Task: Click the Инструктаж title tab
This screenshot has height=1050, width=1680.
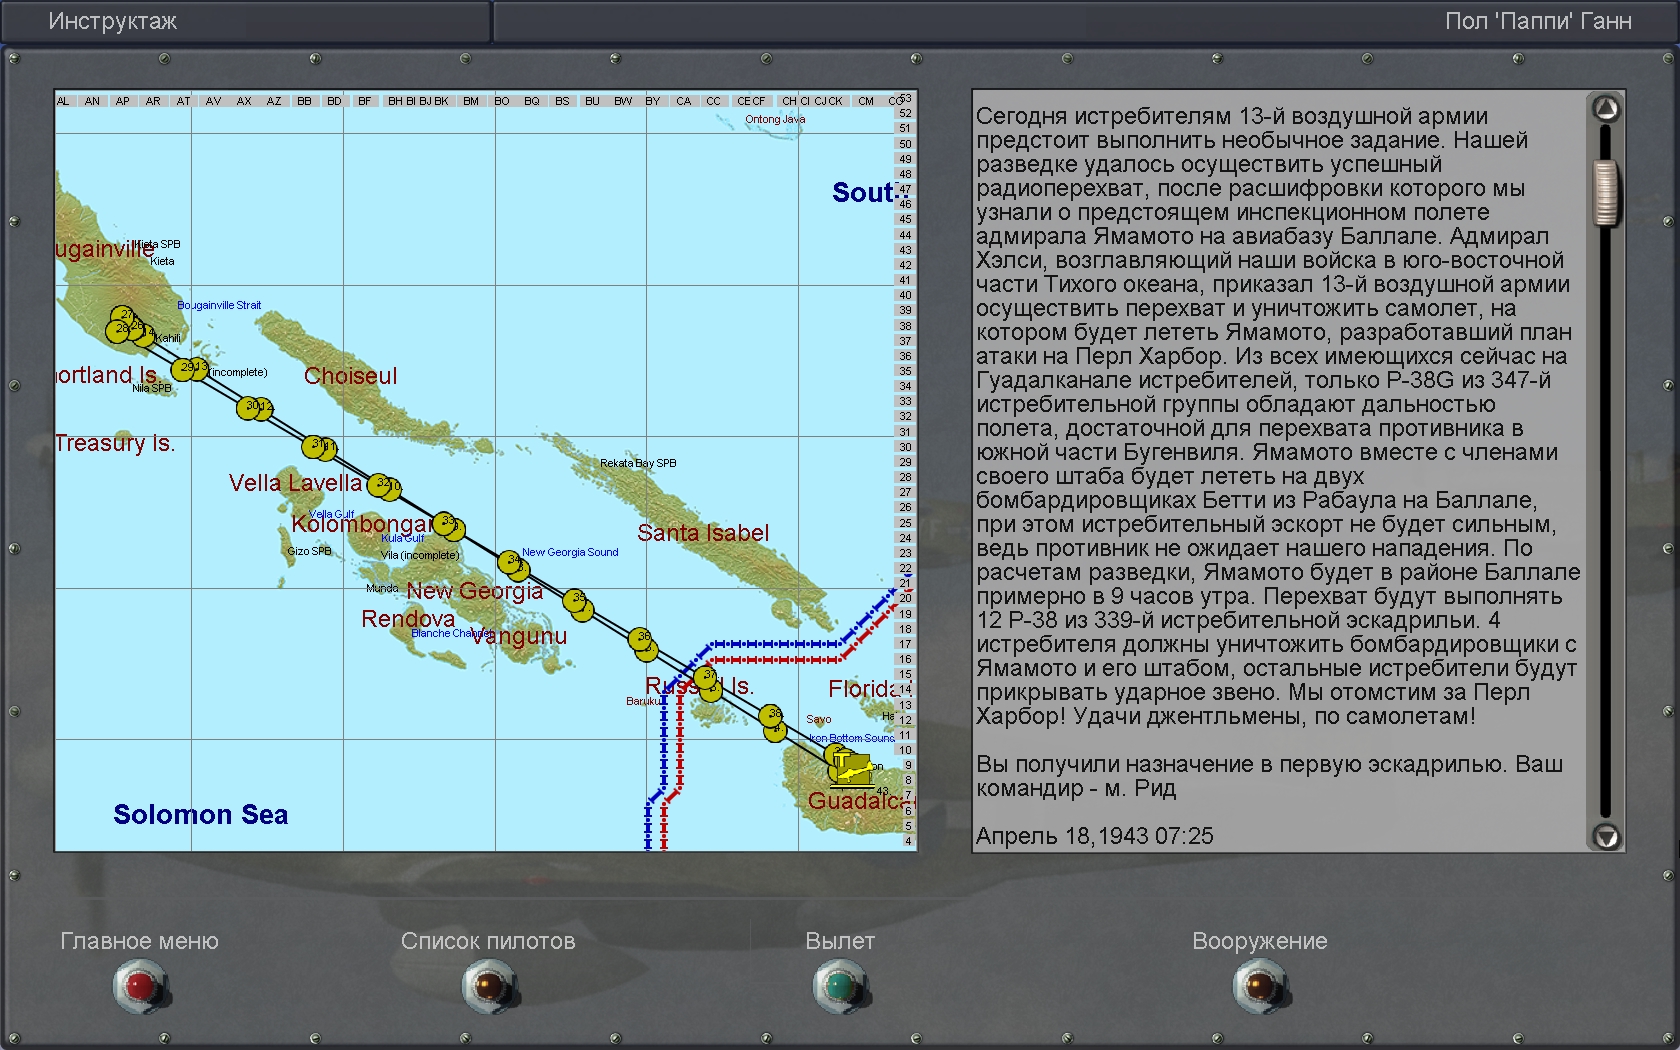Action: (113, 22)
